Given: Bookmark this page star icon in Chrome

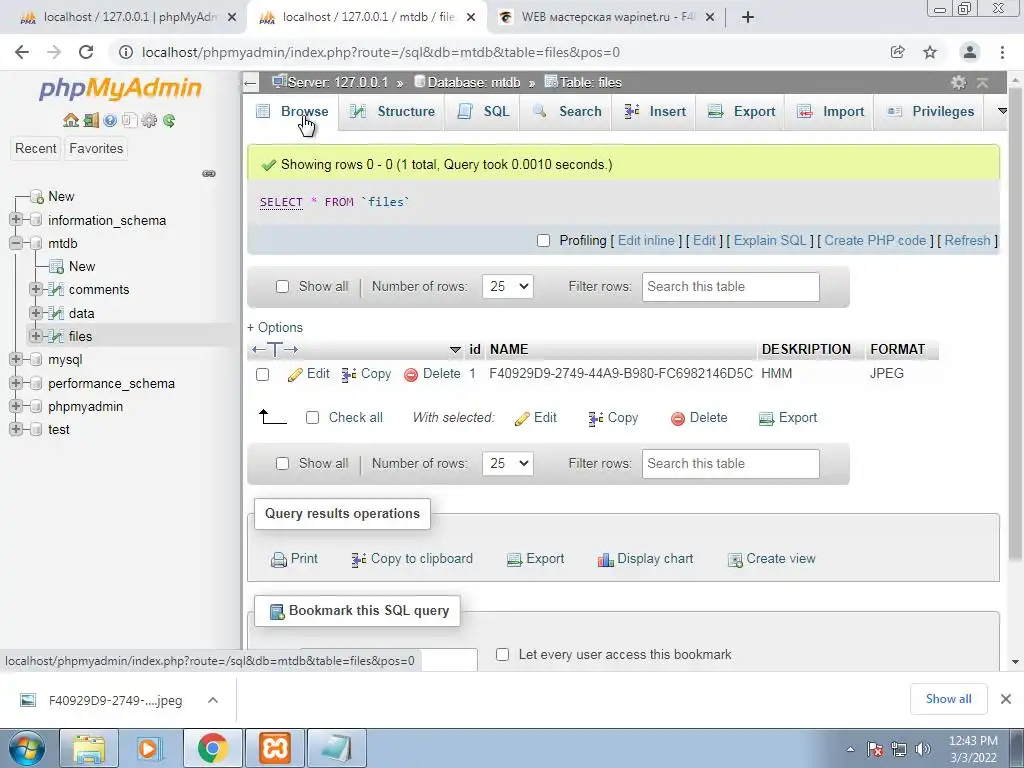Looking at the screenshot, I should pos(930,52).
